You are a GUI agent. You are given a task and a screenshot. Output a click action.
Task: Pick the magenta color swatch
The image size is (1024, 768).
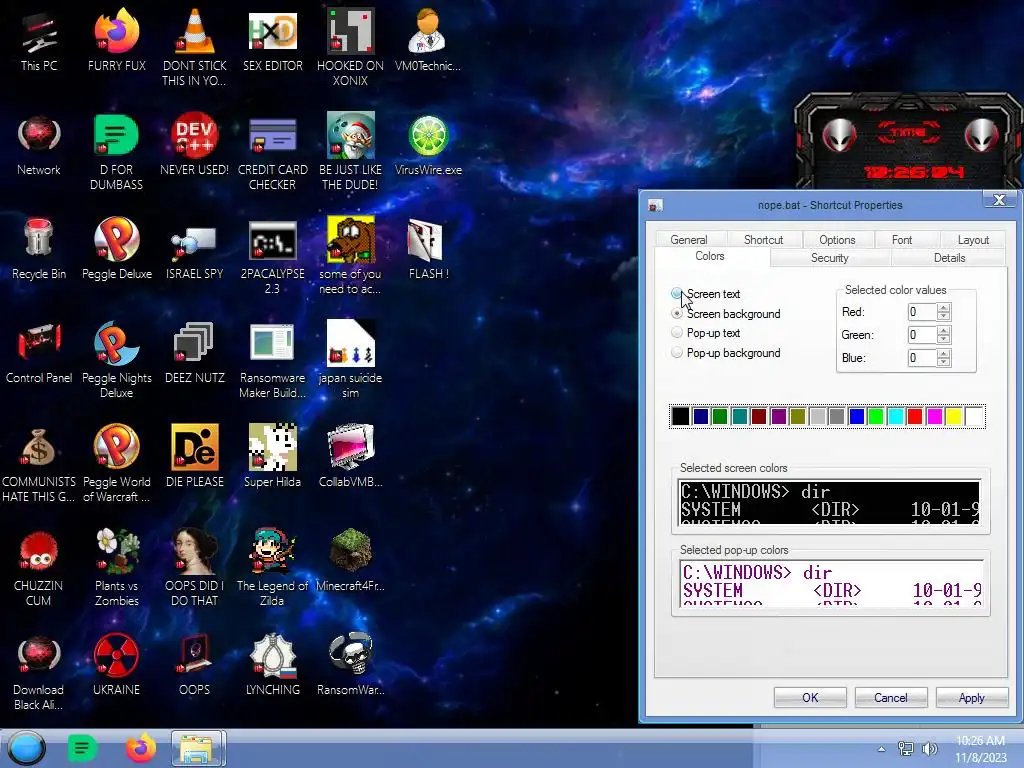click(935, 416)
